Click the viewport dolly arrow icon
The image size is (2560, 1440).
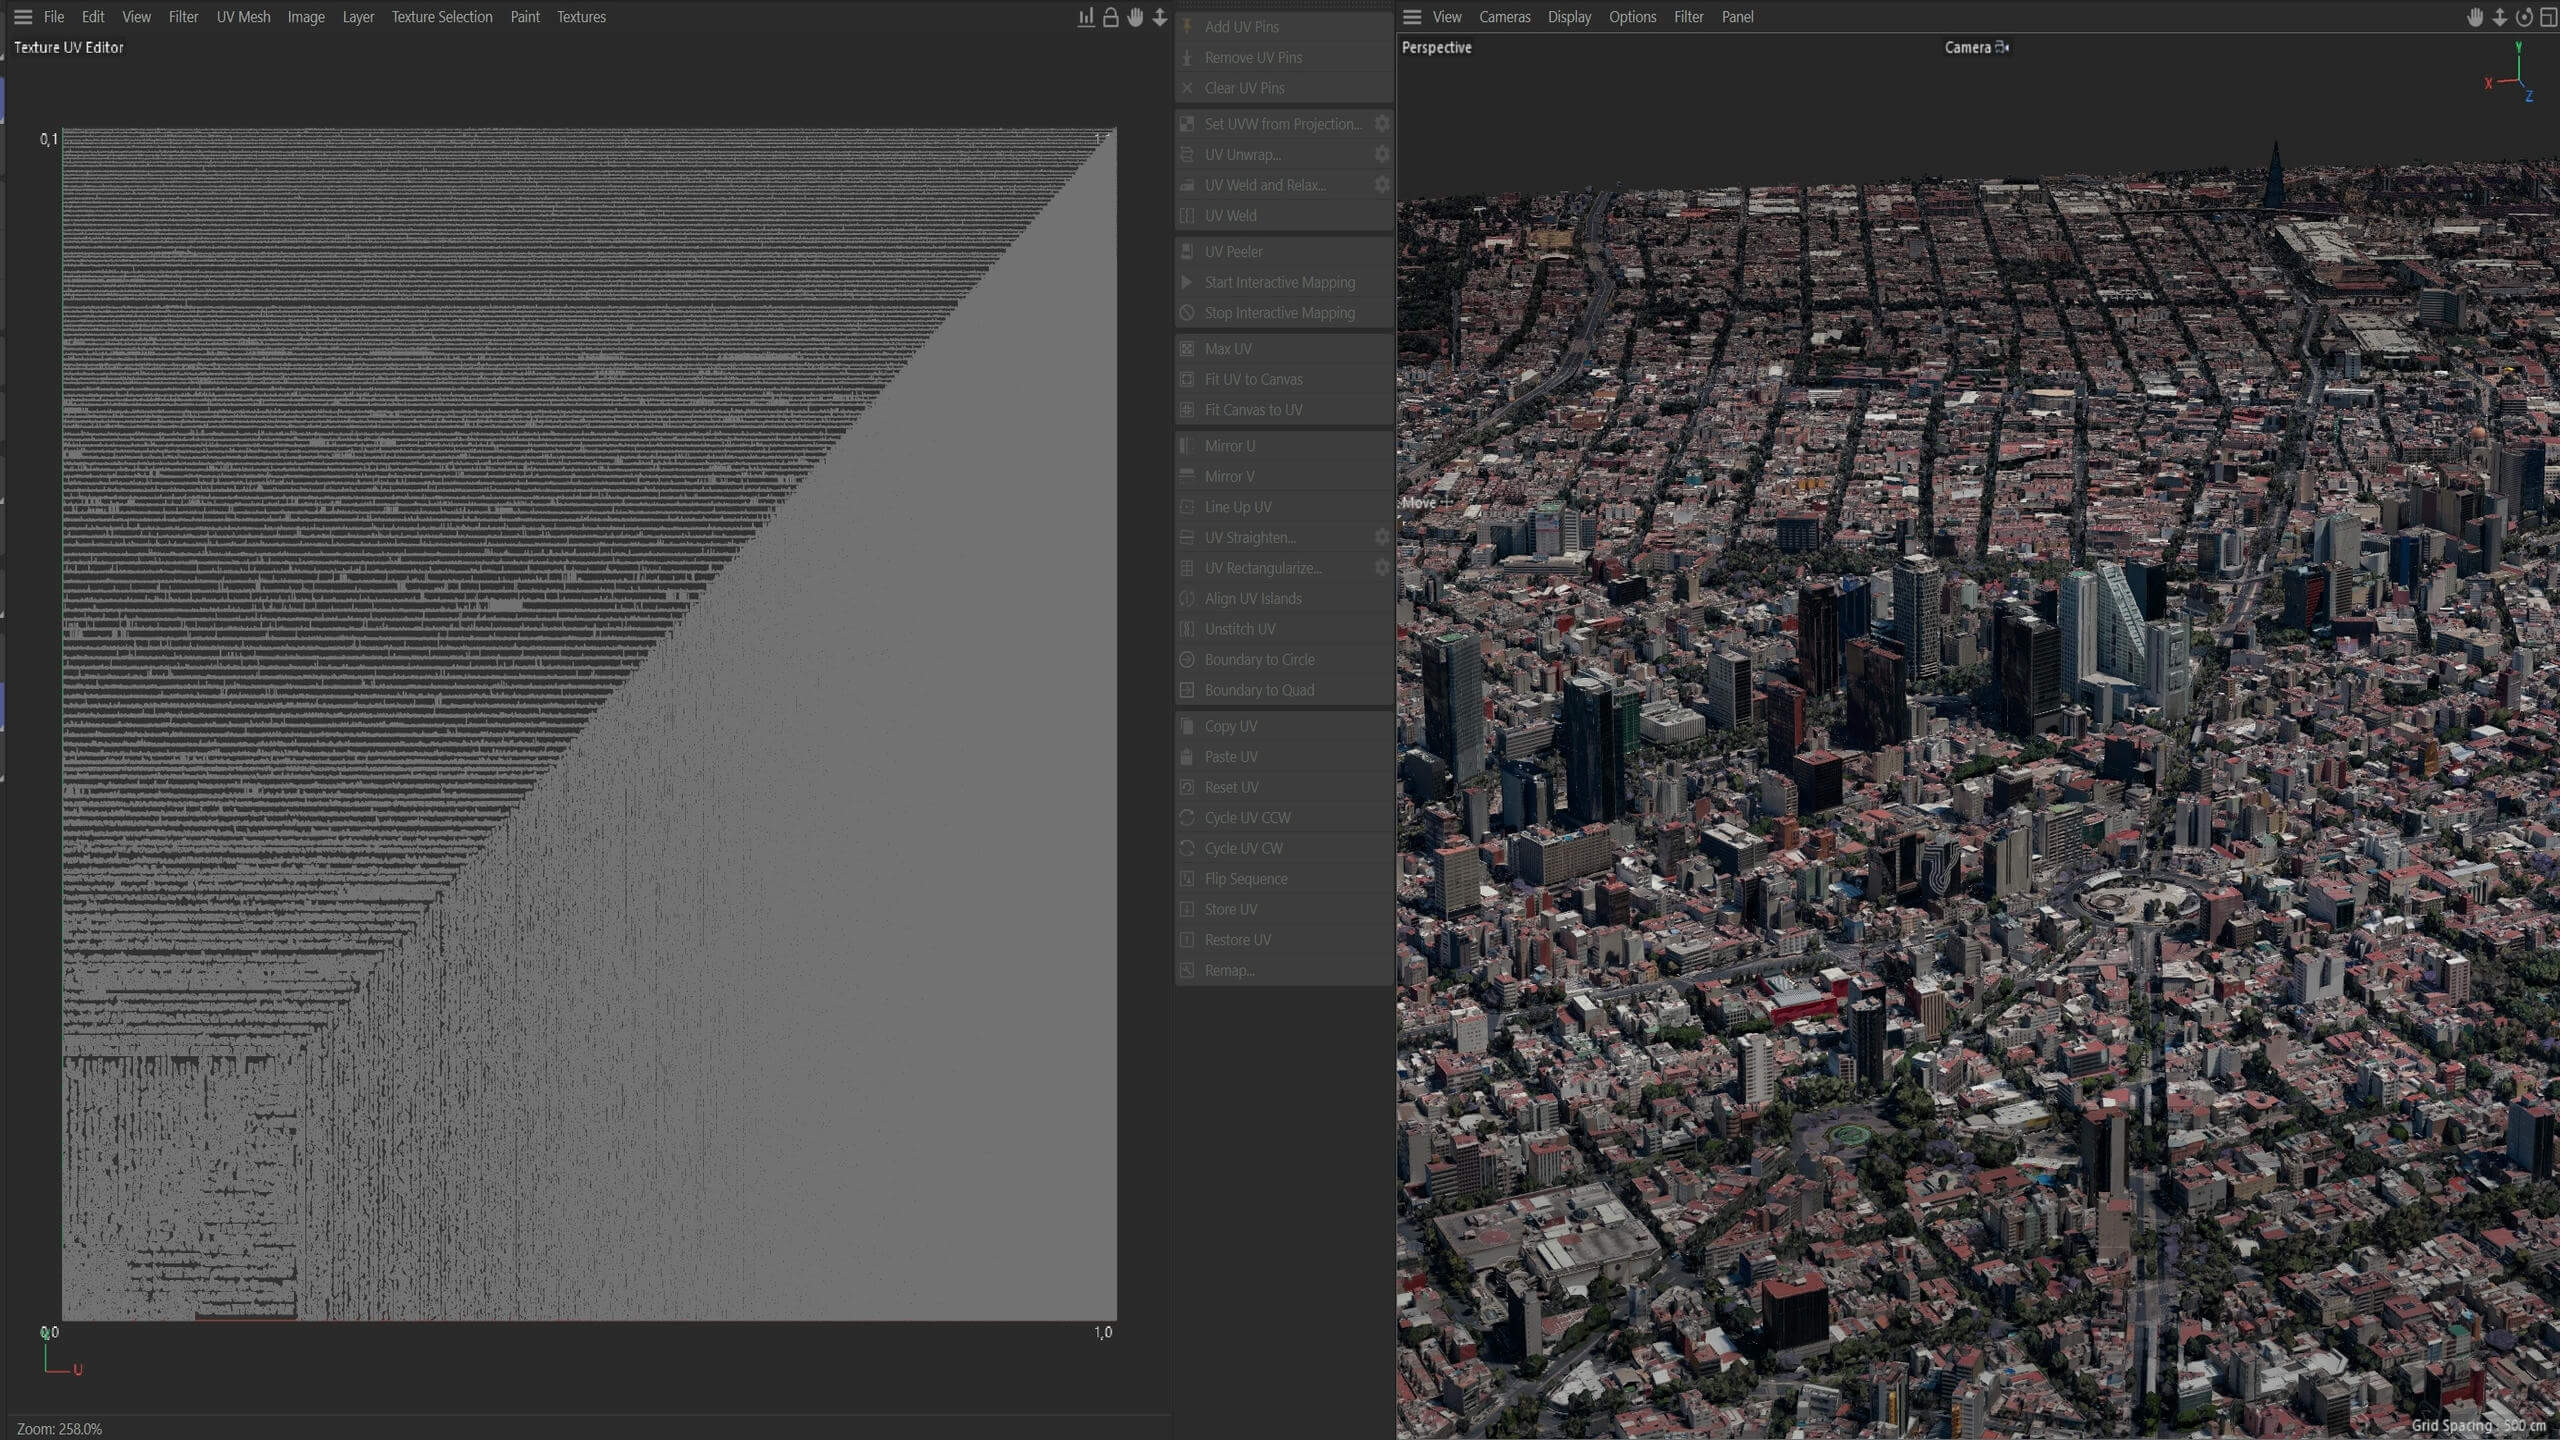(2499, 17)
